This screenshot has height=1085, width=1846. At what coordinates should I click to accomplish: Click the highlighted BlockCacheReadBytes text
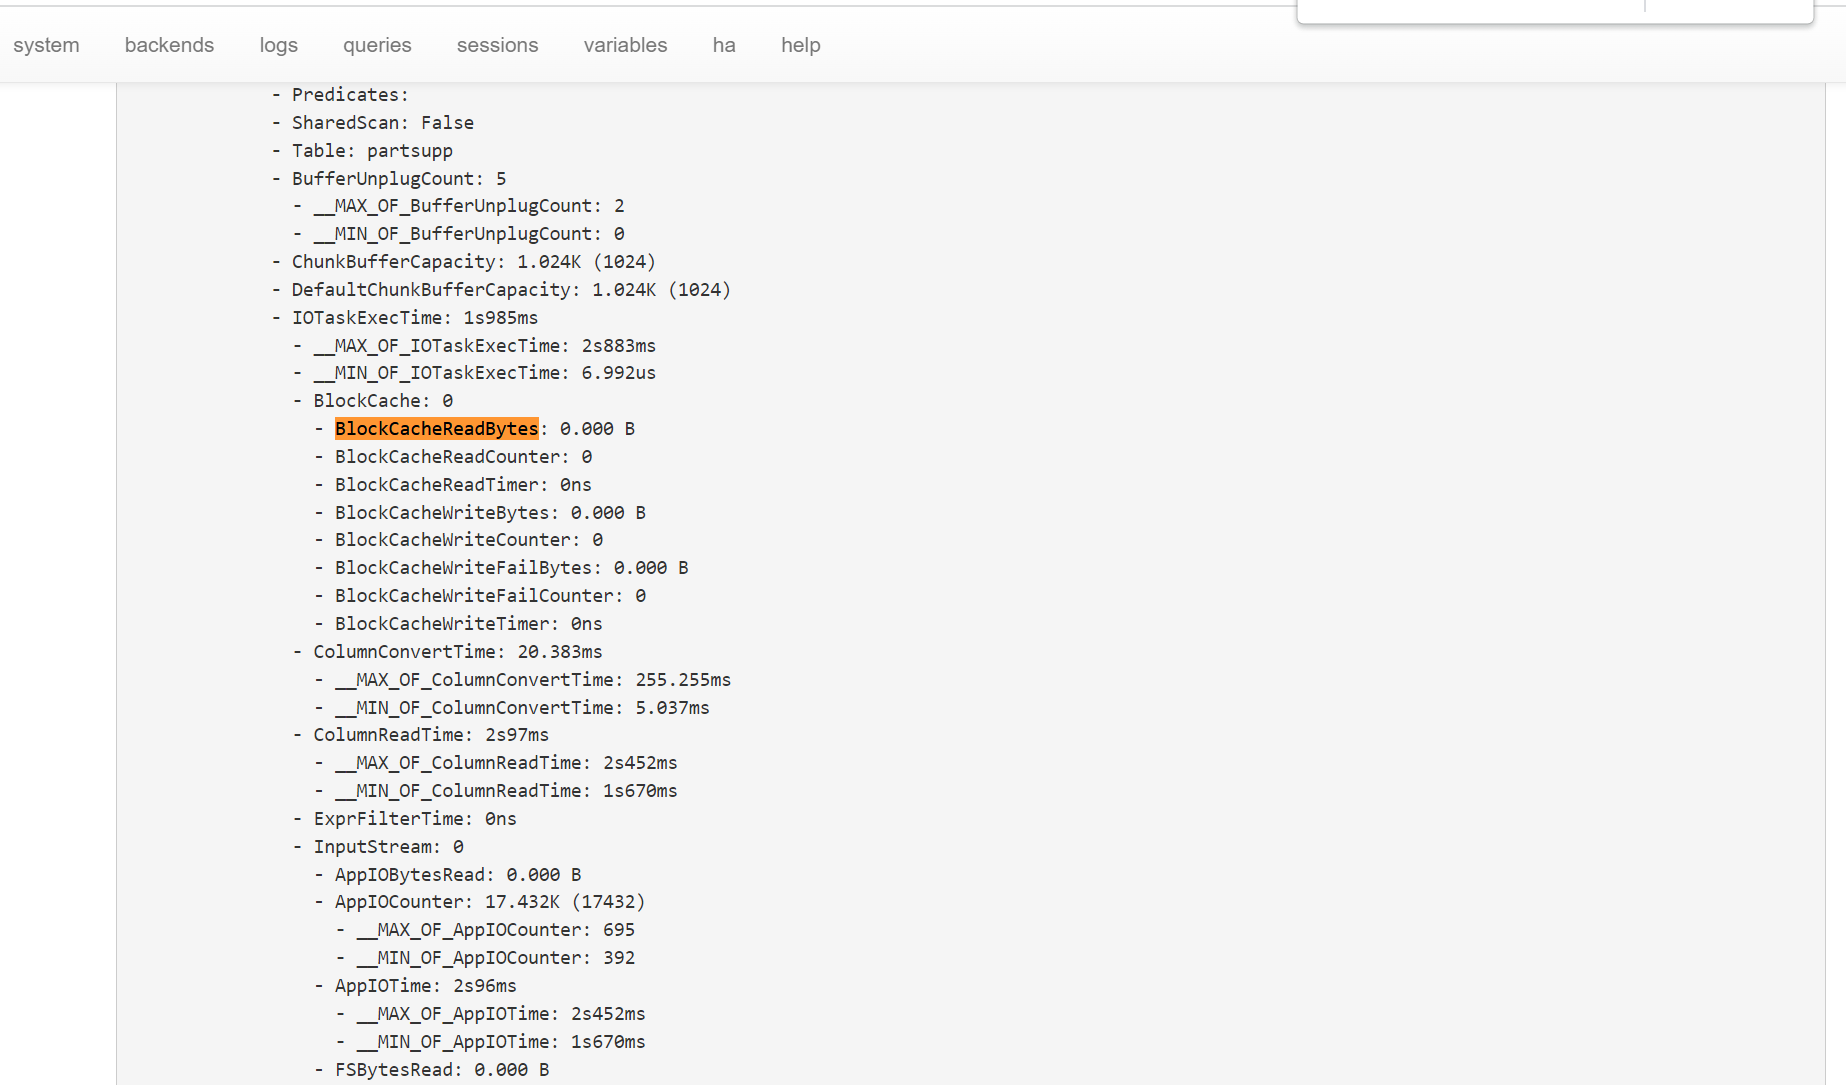pyautogui.click(x=436, y=429)
